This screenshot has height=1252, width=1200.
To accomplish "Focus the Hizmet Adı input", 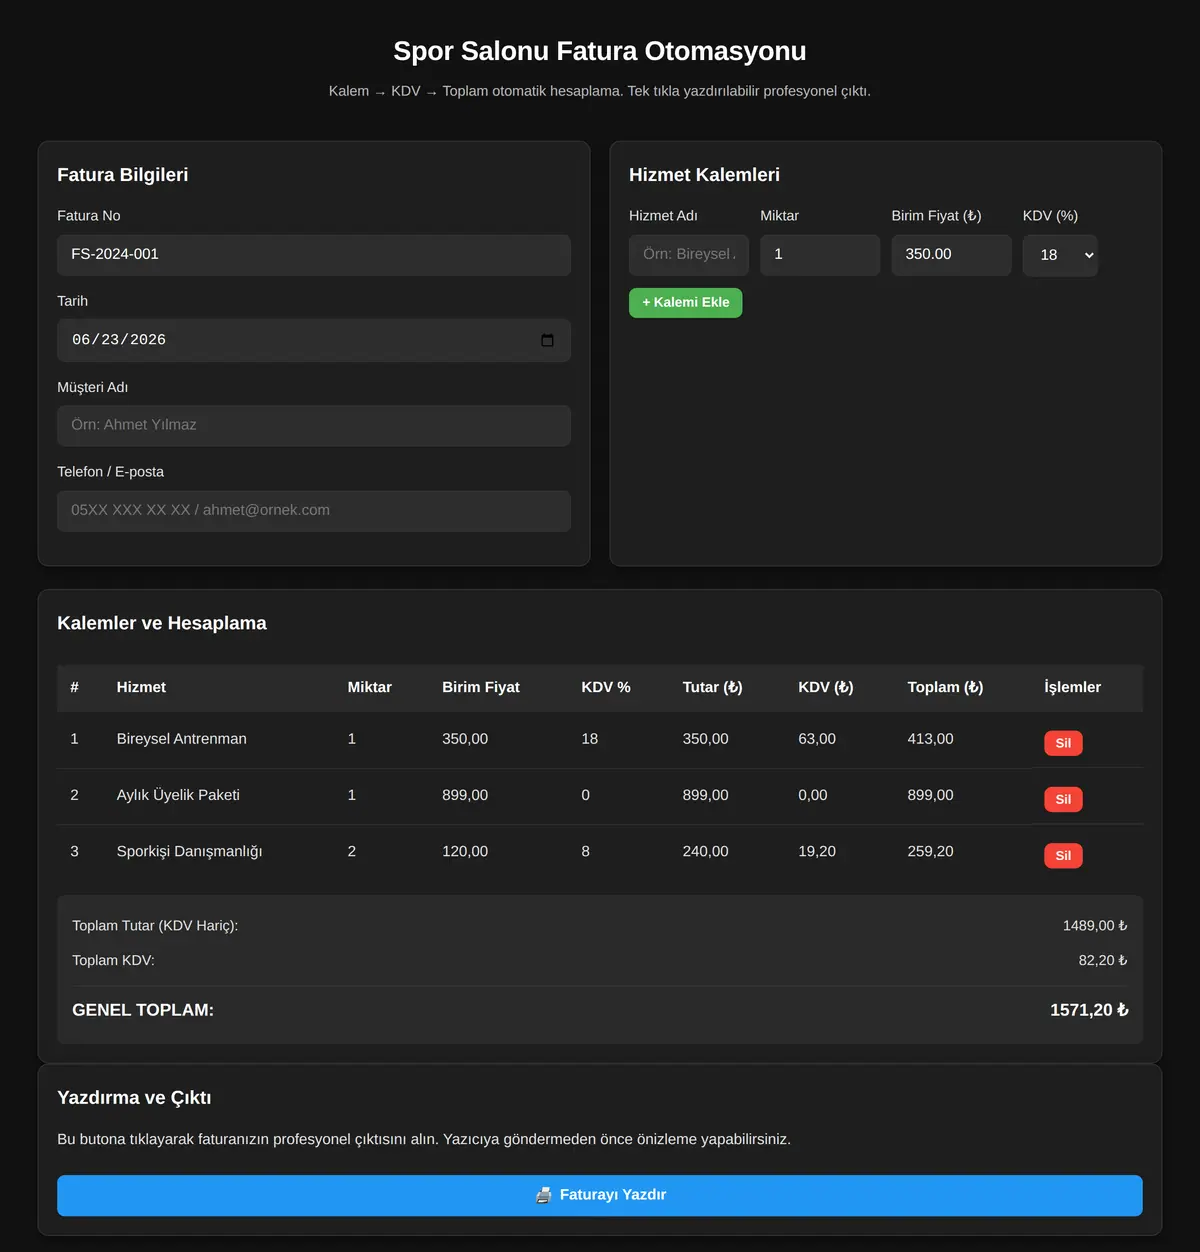I will pyautogui.click(x=689, y=255).
